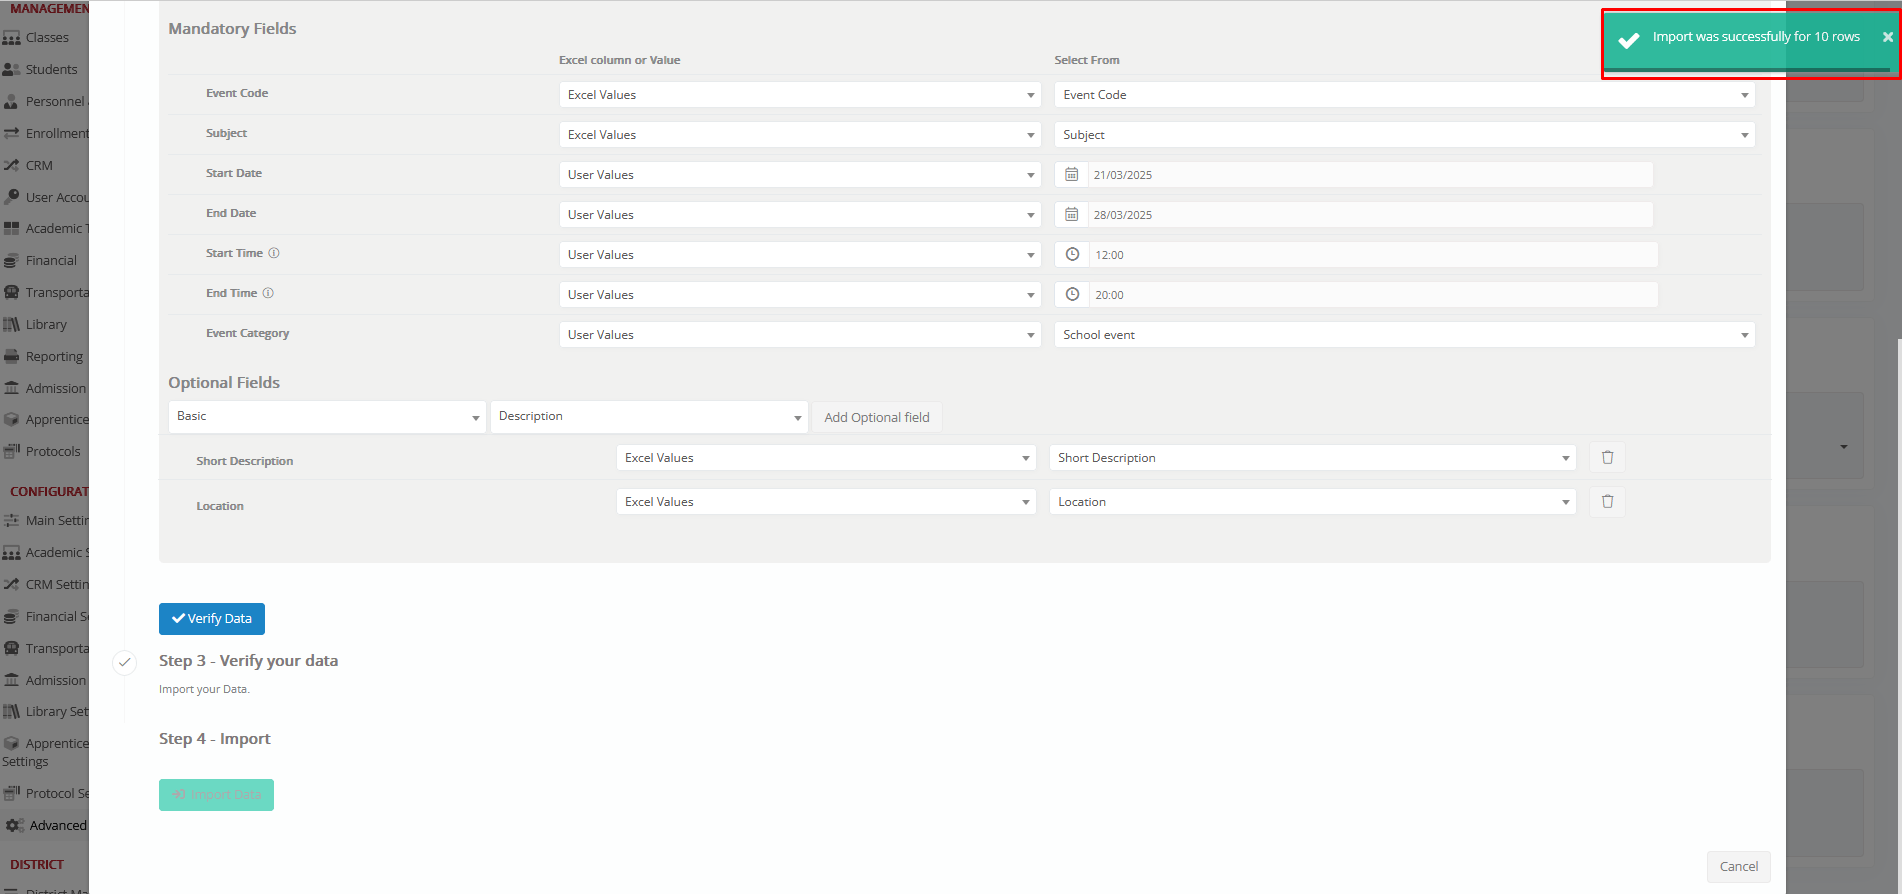1902x894 pixels.
Task: Click the End Date calendar icon
Action: [1071, 215]
